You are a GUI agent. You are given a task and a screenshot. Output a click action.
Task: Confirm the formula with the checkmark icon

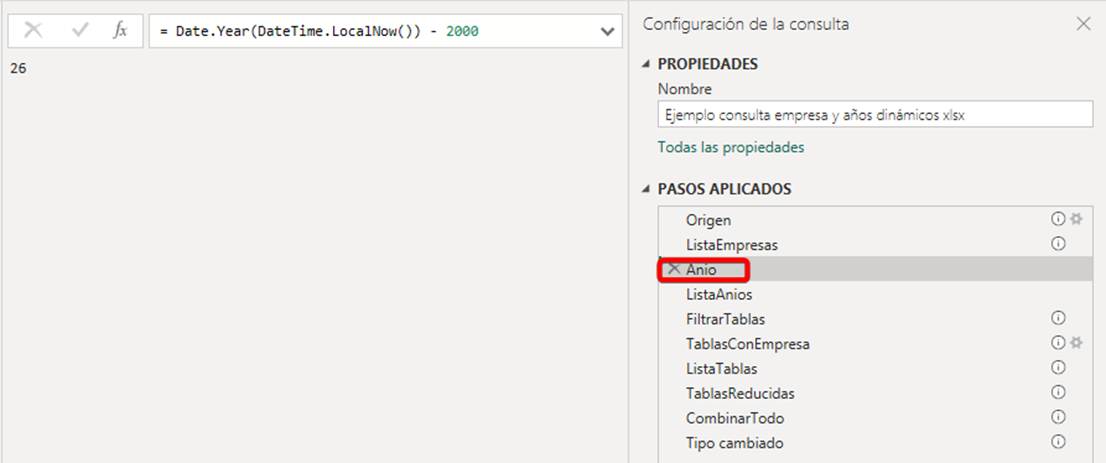coord(80,31)
